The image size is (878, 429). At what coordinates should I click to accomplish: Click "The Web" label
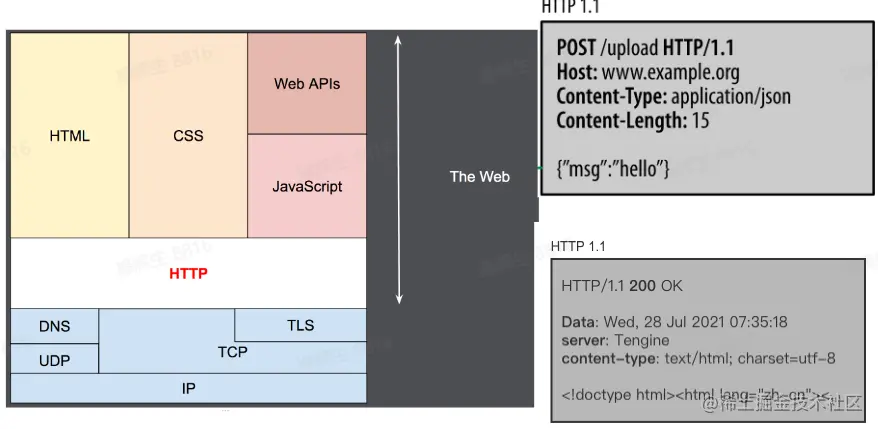coord(479,177)
